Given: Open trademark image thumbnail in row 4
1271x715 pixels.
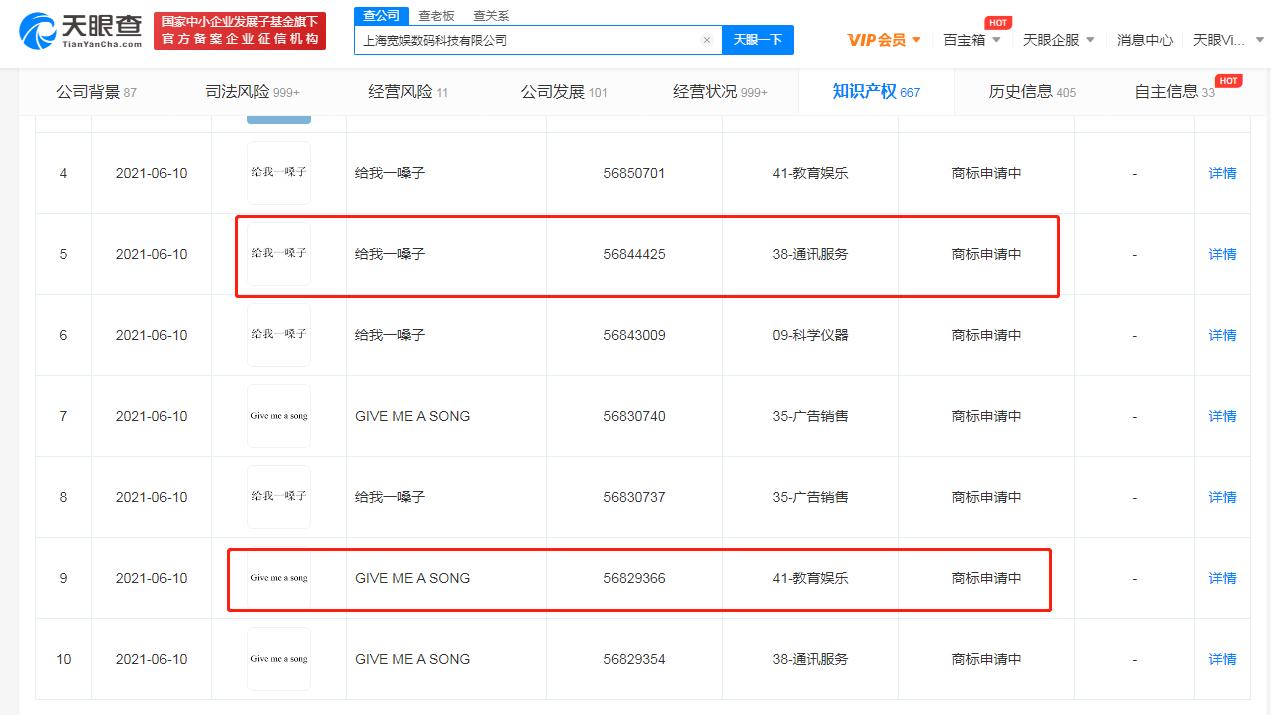Looking at the screenshot, I should pos(279,173).
